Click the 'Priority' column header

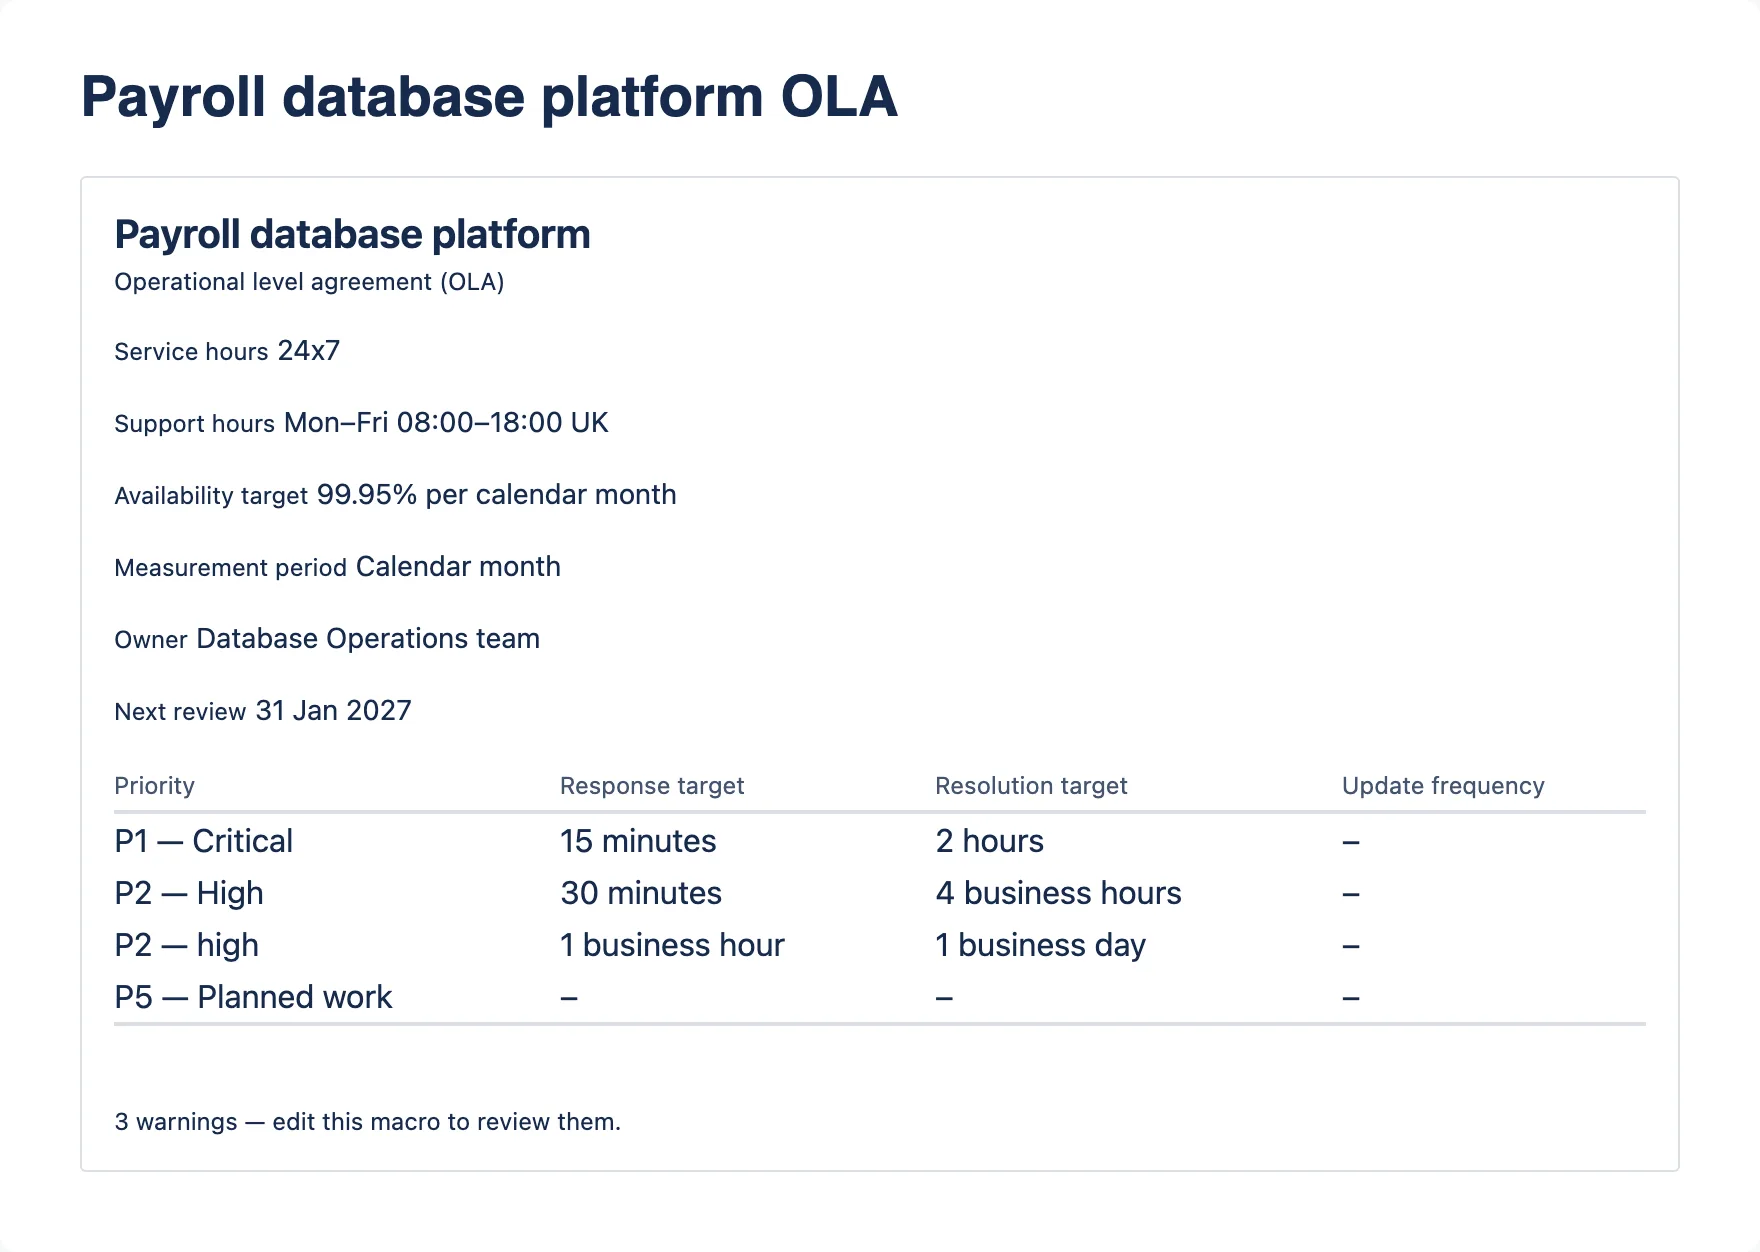154,786
